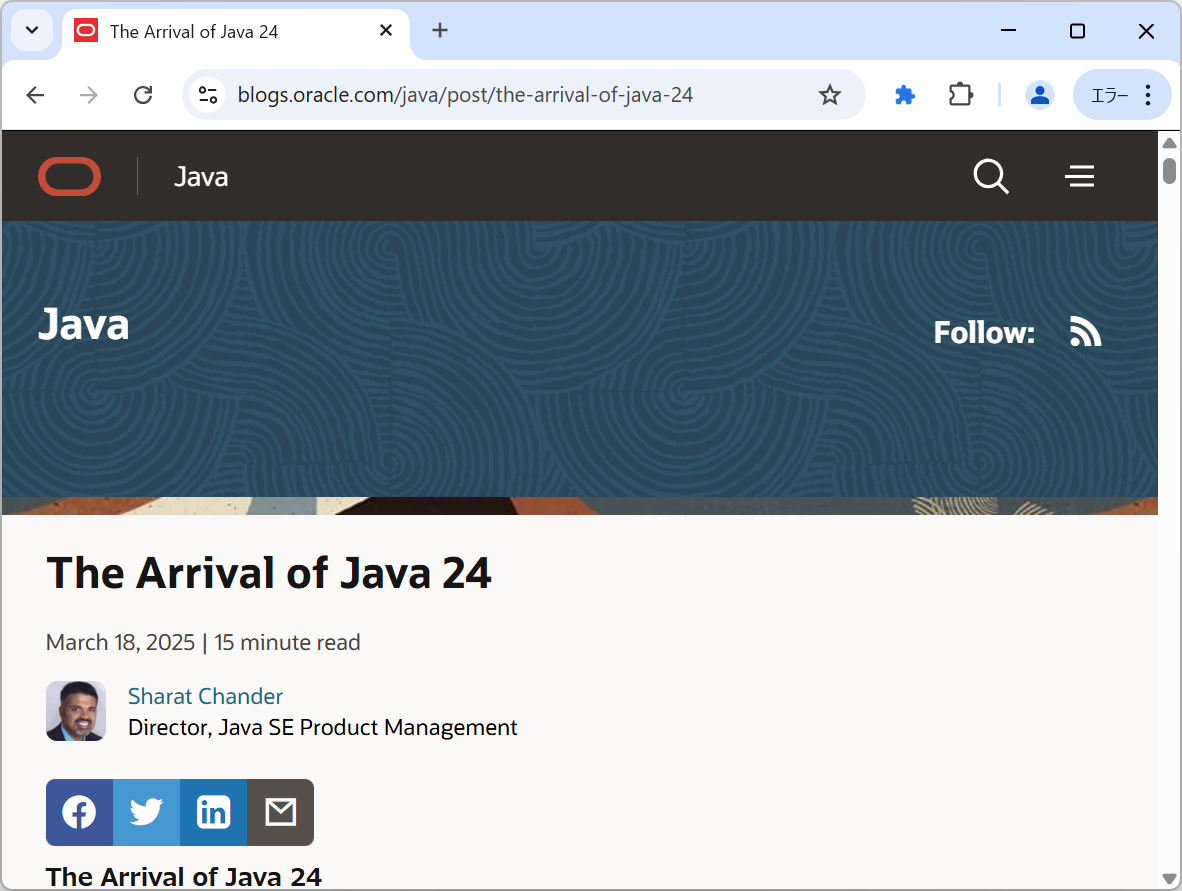Share the article on Facebook

(79, 812)
